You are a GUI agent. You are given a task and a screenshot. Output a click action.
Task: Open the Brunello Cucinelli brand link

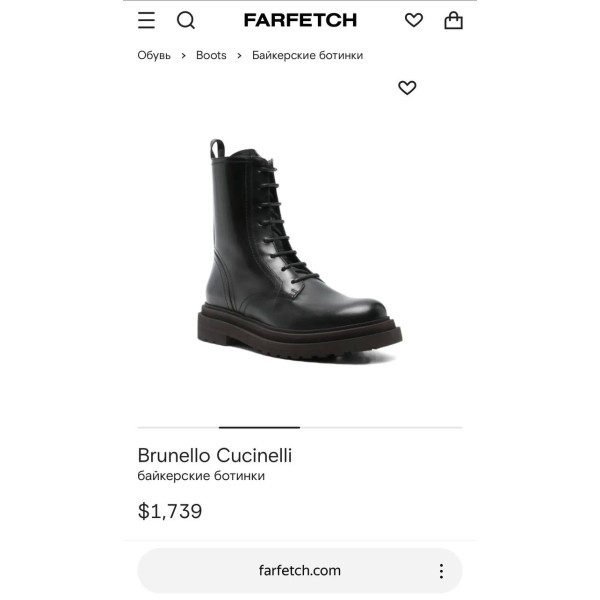coord(215,455)
